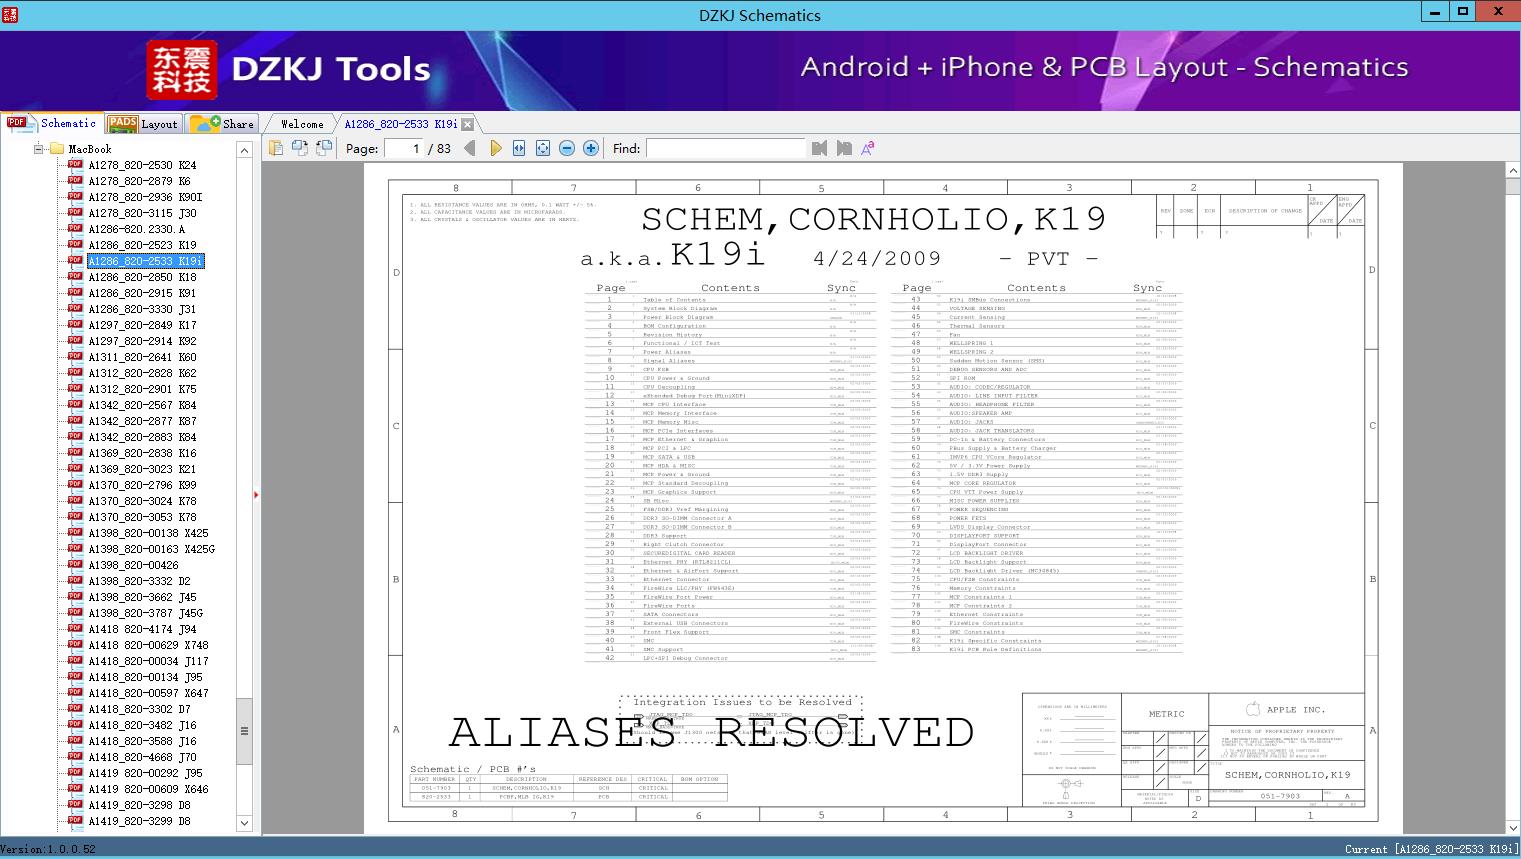Image resolution: width=1521 pixels, height=859 pixels.
Task: Click the DZKJ red logo in the banner
Action: [182, 70]
